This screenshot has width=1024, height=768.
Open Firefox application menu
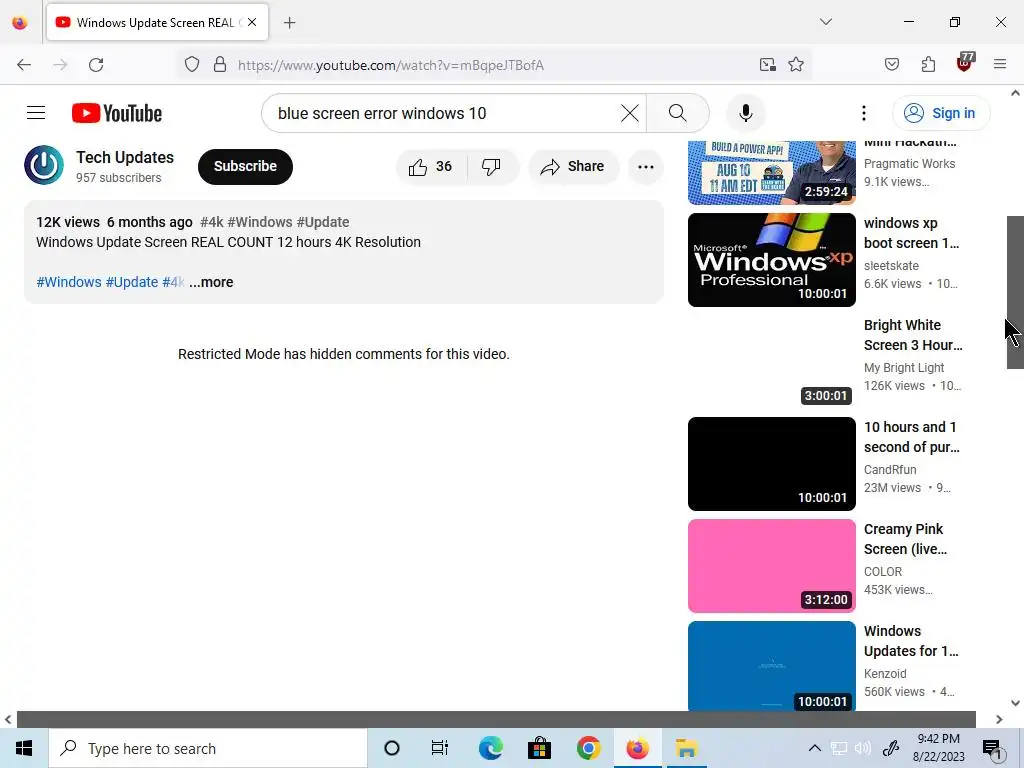[x=999, y=64]
